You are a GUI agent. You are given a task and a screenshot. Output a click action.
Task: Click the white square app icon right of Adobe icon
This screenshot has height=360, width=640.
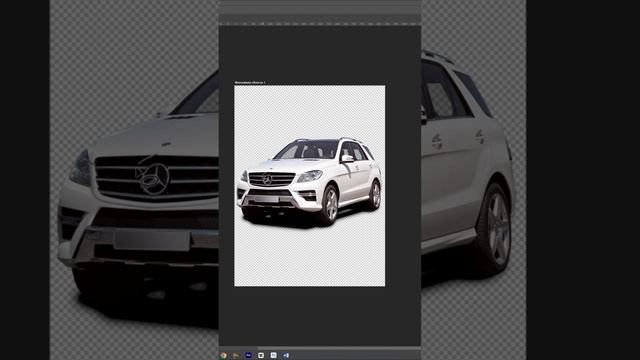pos(261,356)
